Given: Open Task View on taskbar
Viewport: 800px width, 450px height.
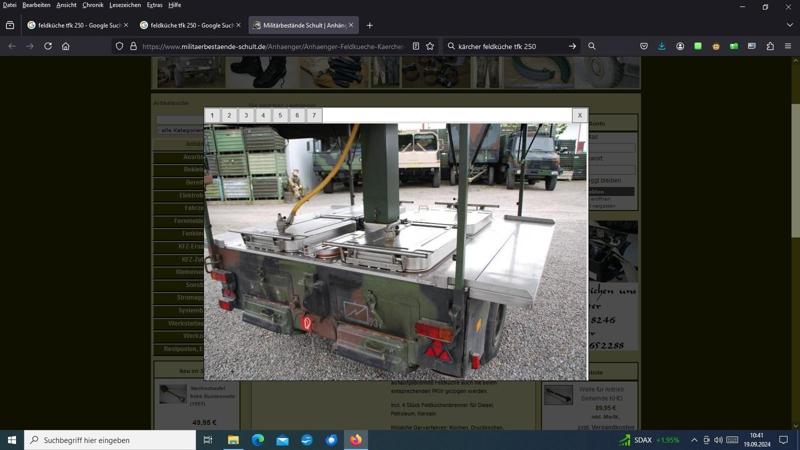Looking at the screenshot, I should [208, 440].
